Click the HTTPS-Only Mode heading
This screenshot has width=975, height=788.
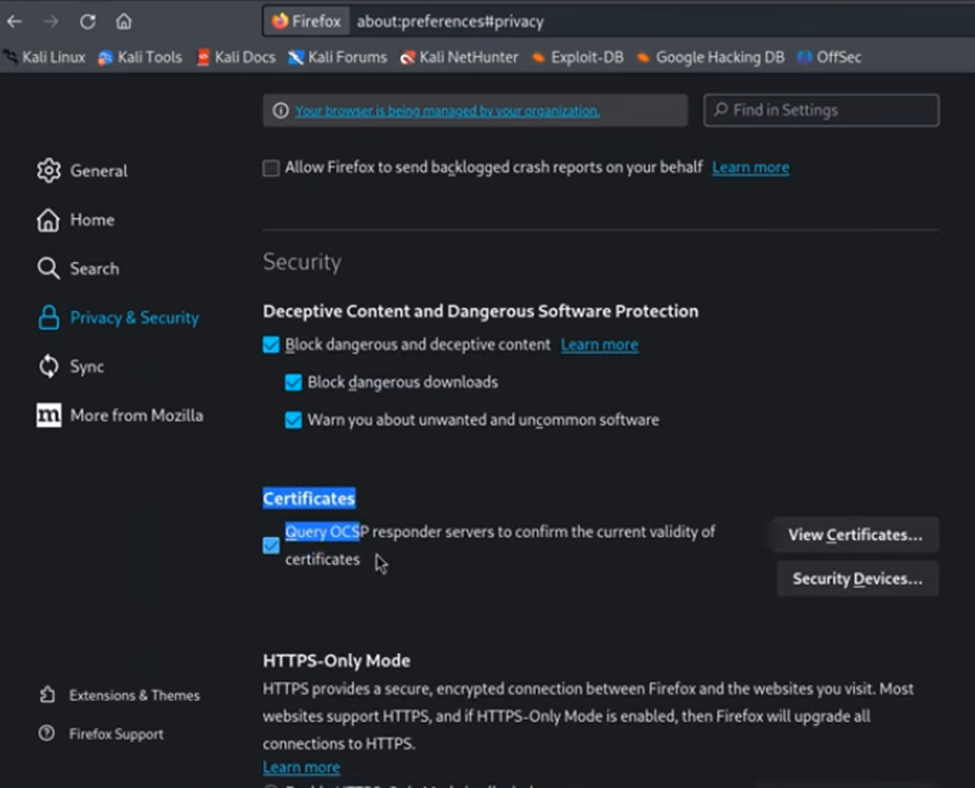point(336,661)
